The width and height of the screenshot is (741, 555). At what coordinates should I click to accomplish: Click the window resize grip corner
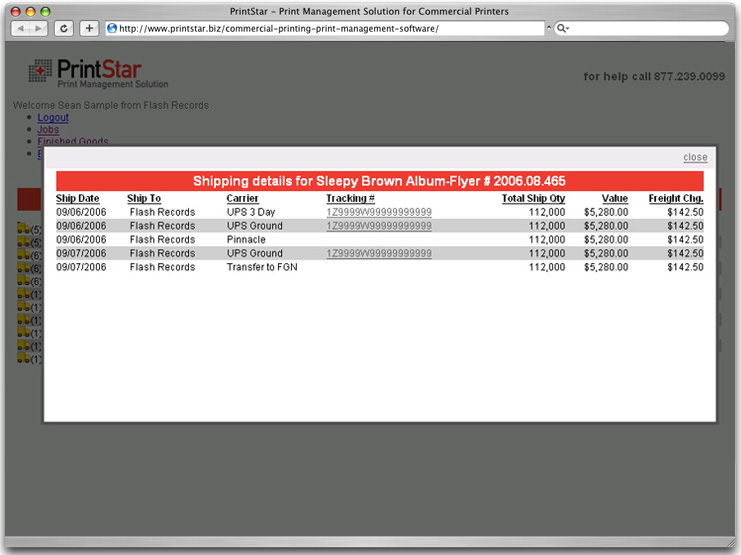tap(731, 543)
